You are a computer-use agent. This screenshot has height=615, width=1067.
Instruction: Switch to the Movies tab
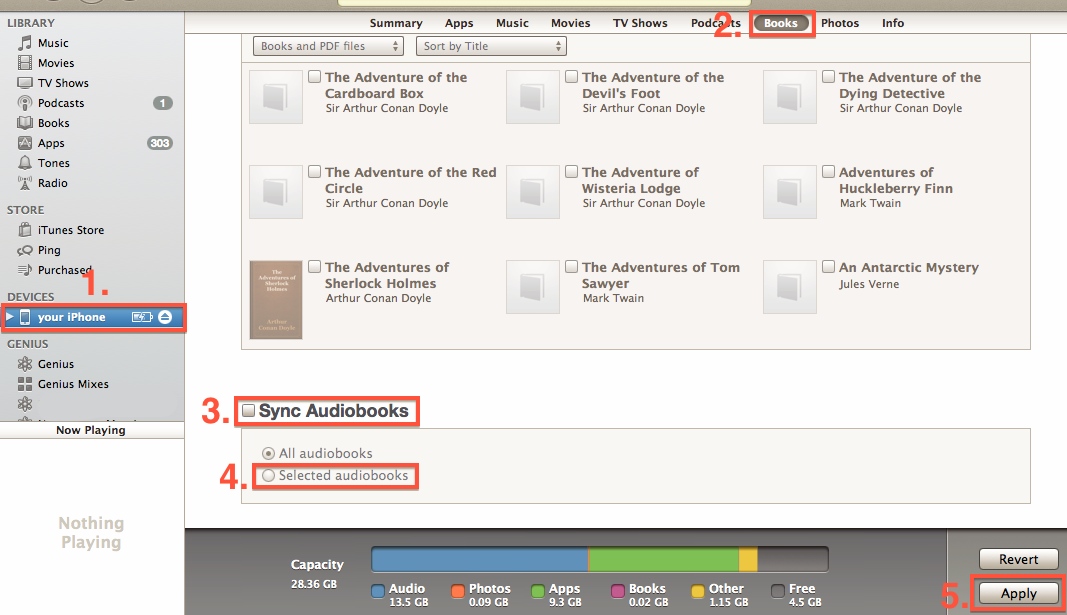point(571,23)
